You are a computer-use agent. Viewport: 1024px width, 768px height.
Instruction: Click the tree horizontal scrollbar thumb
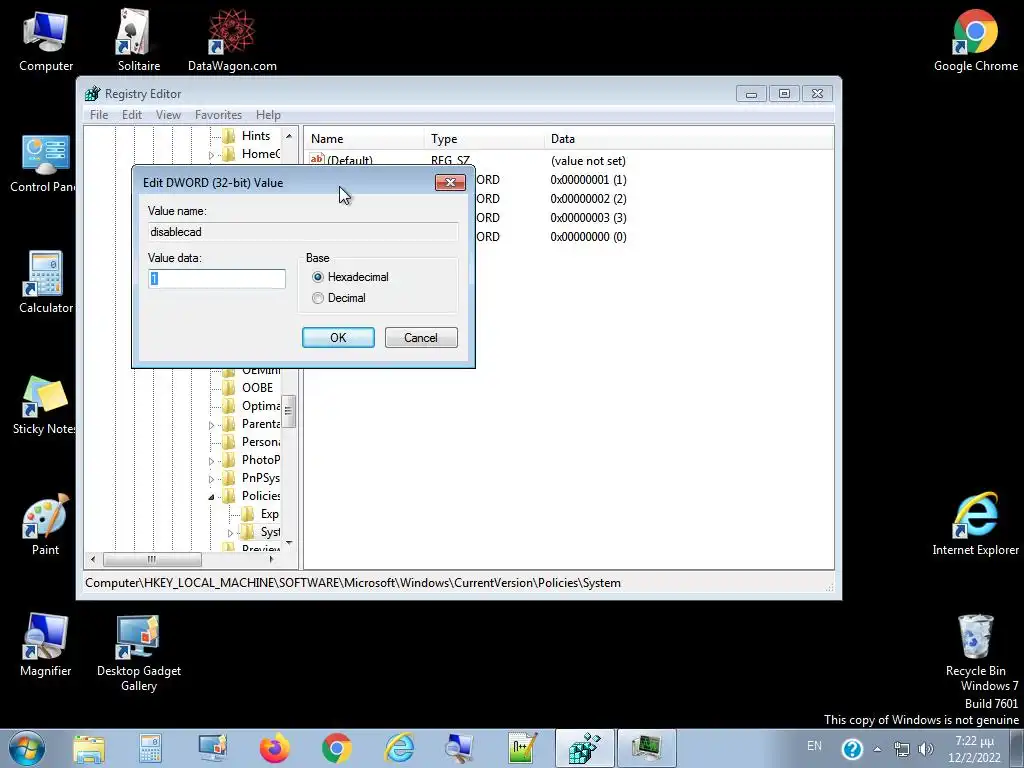pyautogui.click(x=152, y=559)
